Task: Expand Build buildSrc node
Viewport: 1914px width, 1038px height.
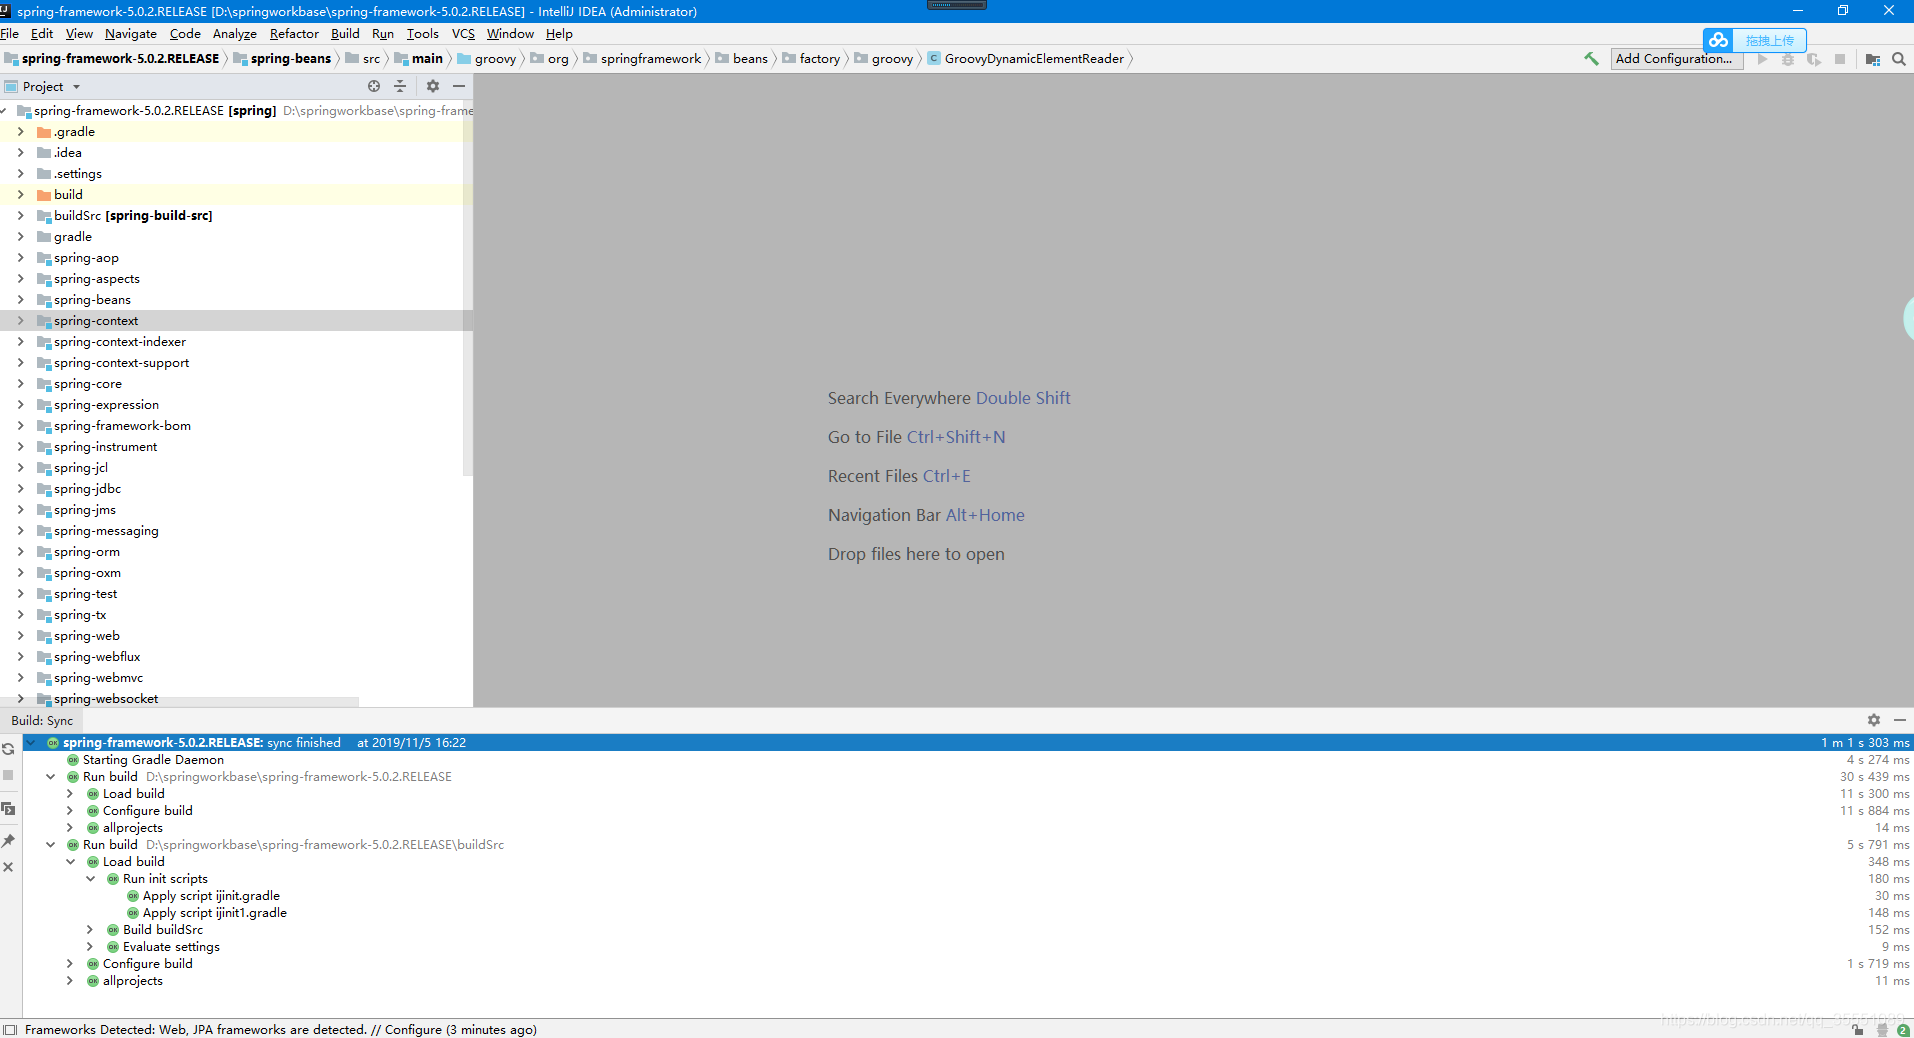Action: [x=90, y=930]
